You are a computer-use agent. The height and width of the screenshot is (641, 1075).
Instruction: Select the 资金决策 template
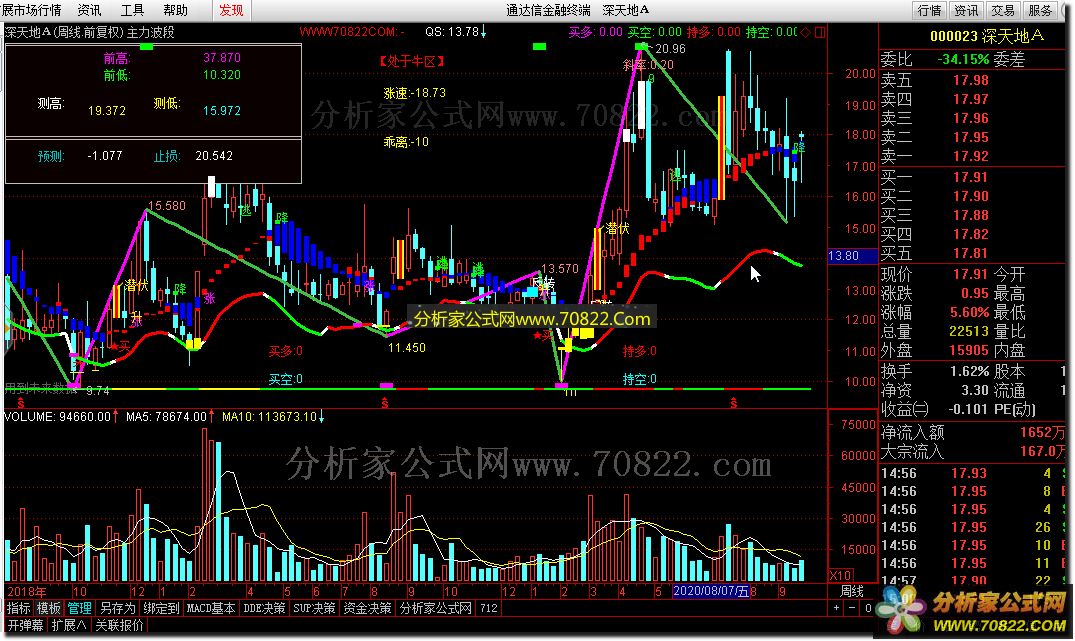tap(367, 608)
